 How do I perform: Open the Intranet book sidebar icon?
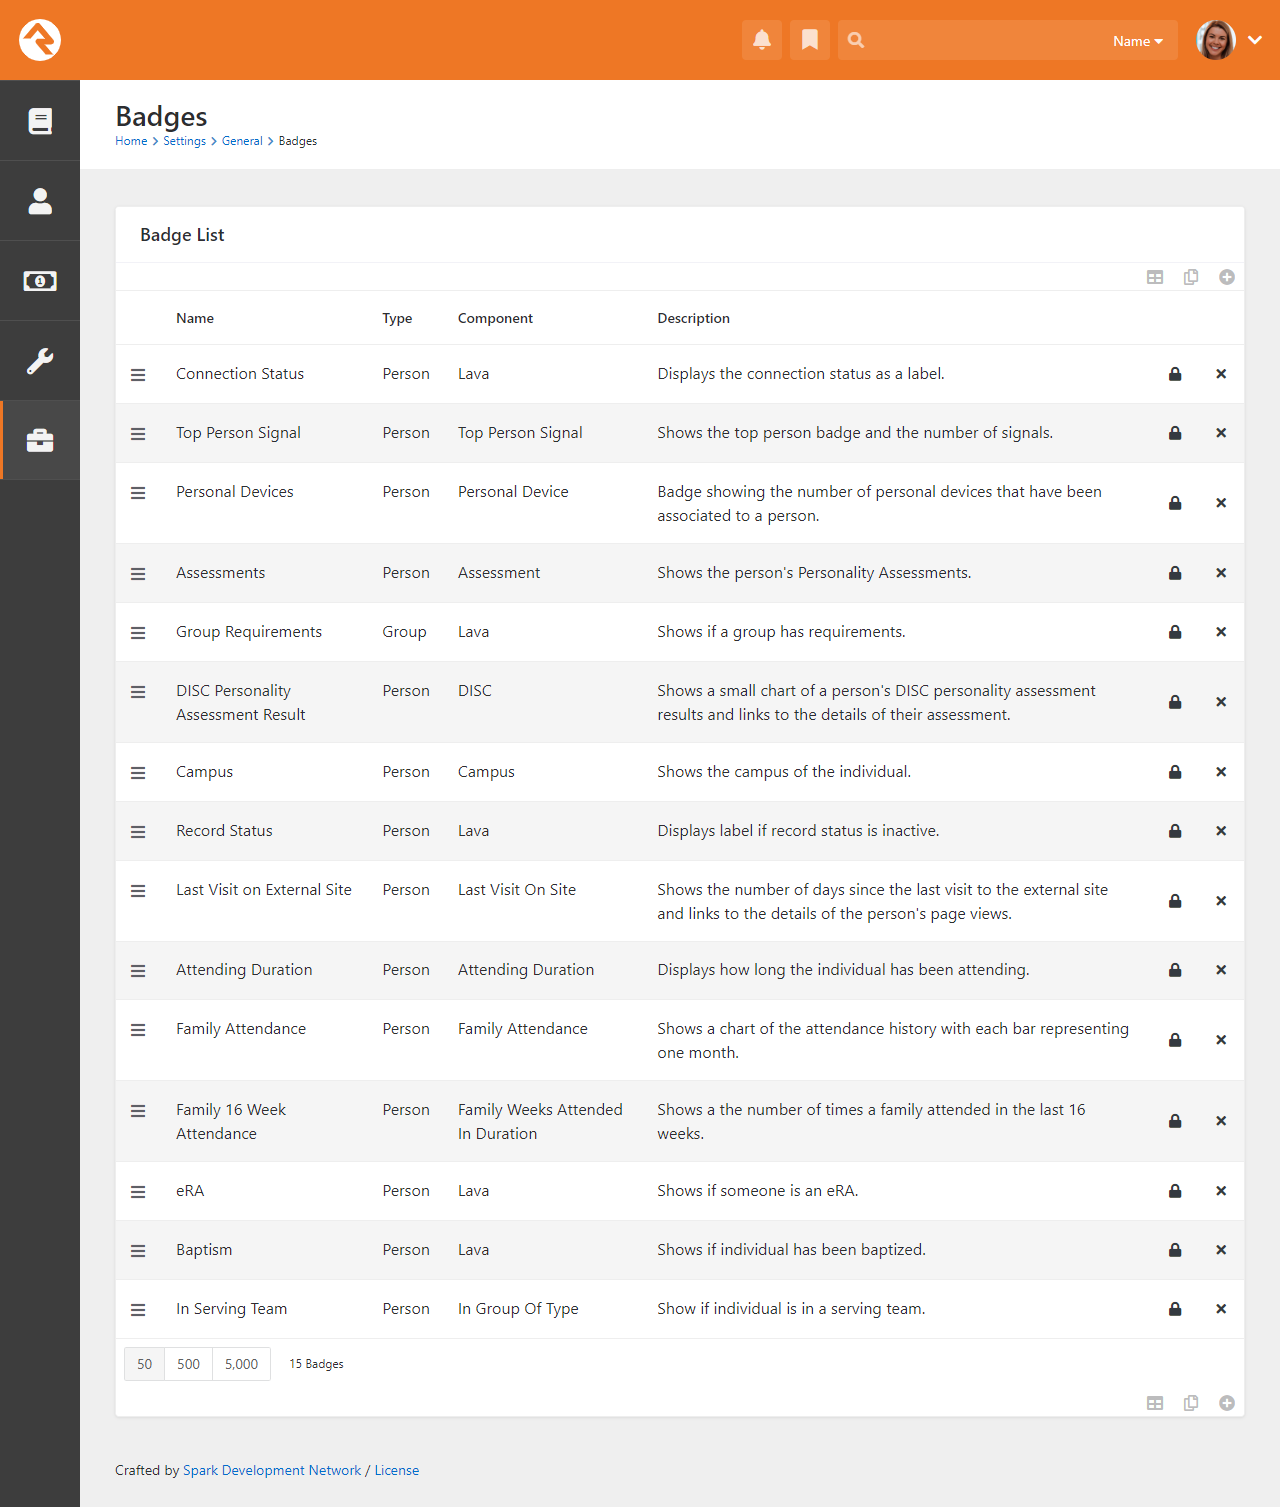click(x=40, y=121)
